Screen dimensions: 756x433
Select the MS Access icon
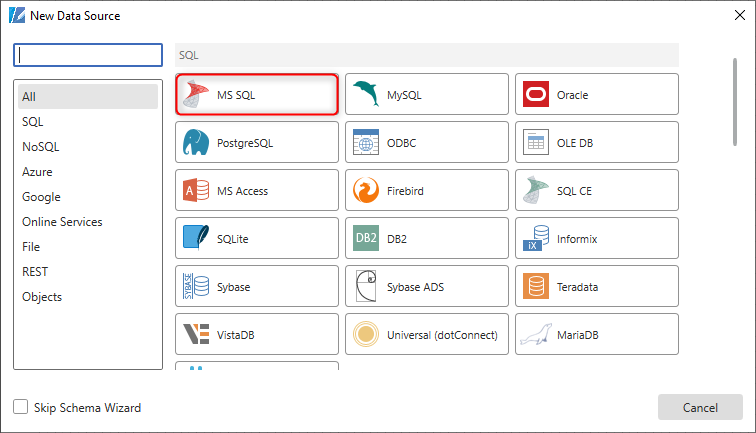196,190
